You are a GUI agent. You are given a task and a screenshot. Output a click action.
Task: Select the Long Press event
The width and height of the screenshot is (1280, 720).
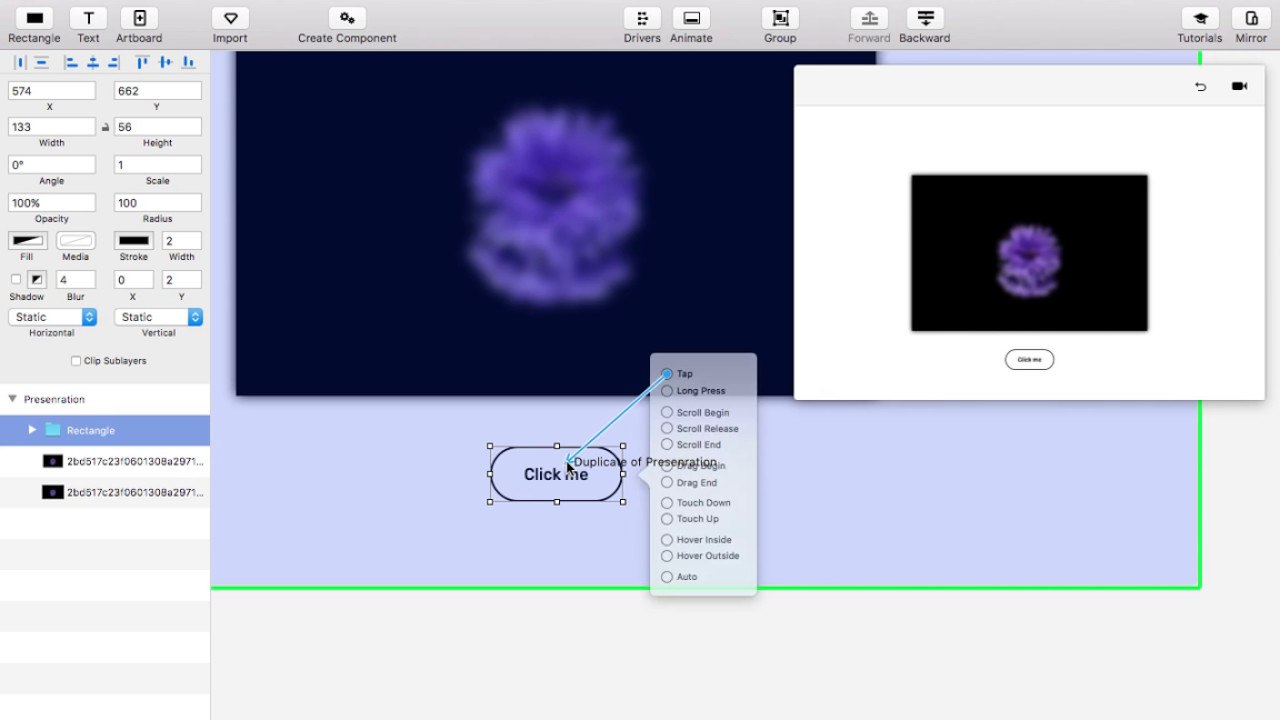click(x=667, y=391)
